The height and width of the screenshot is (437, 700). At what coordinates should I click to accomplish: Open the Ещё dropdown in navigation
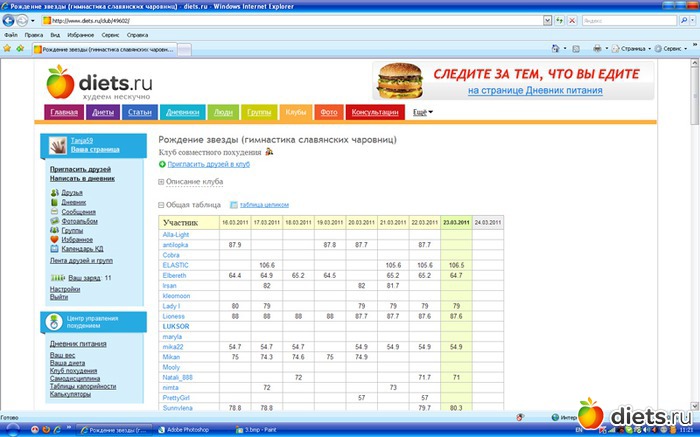(x=423, y=112)
